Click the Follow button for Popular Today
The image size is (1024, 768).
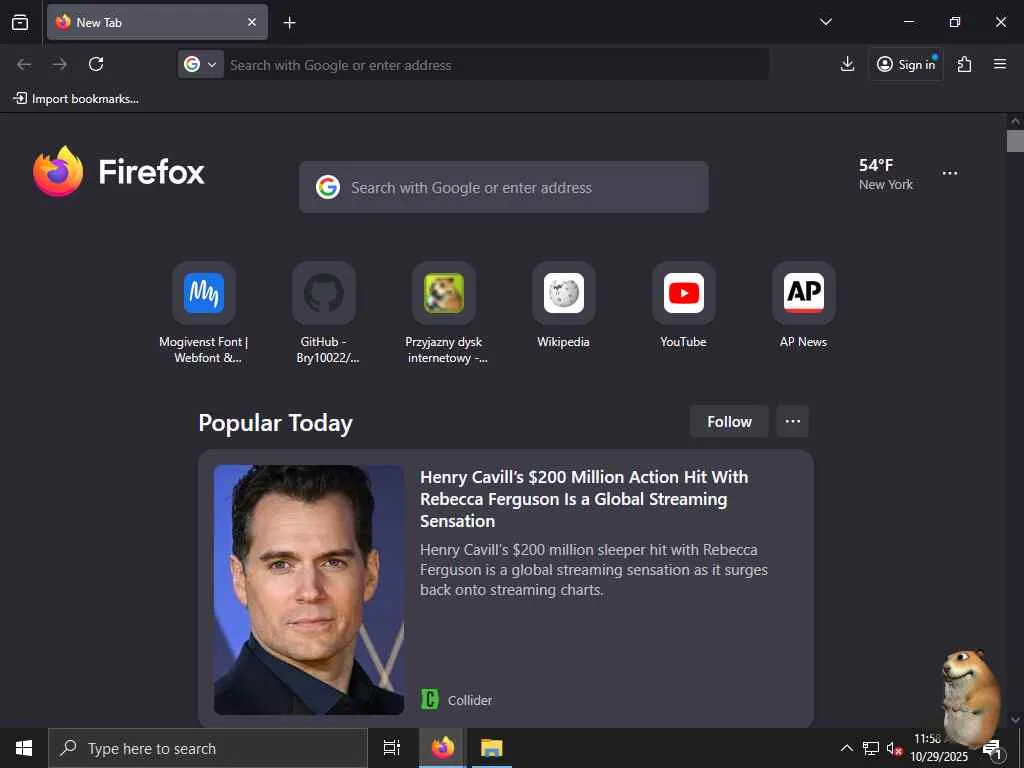click(729, 422)
